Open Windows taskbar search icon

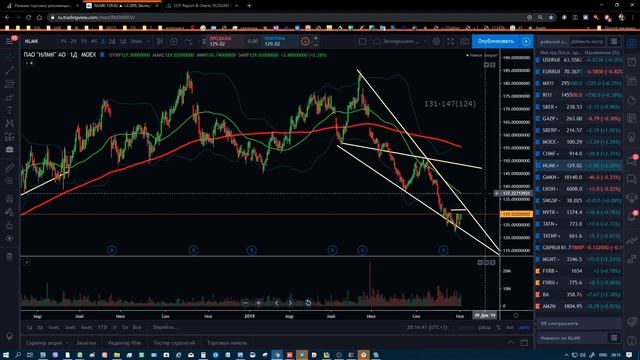click(x=18, y=355)
